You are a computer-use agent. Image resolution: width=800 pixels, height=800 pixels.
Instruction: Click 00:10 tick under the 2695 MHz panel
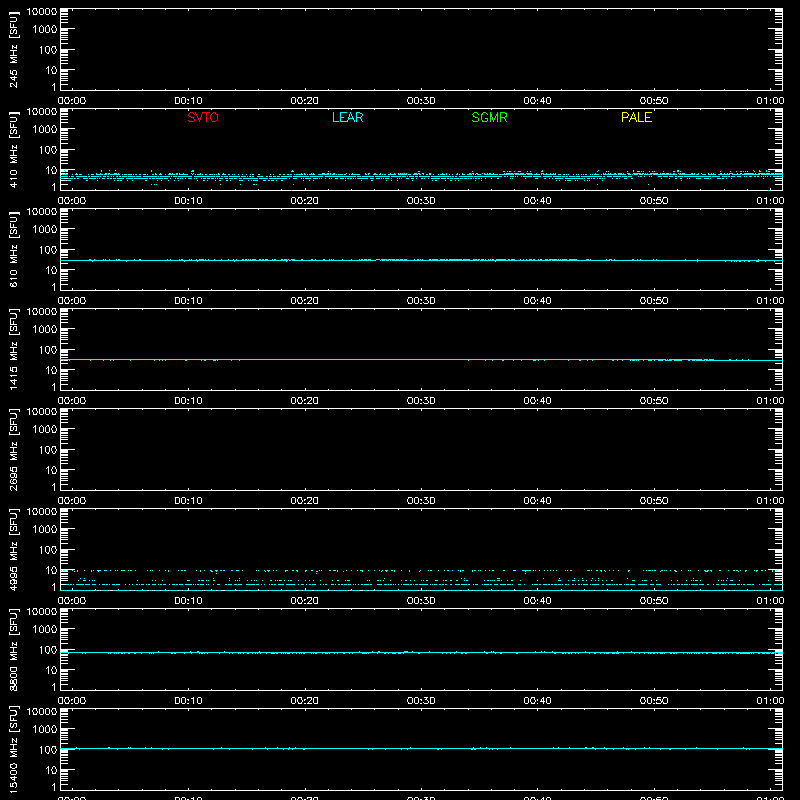point(188,501)
